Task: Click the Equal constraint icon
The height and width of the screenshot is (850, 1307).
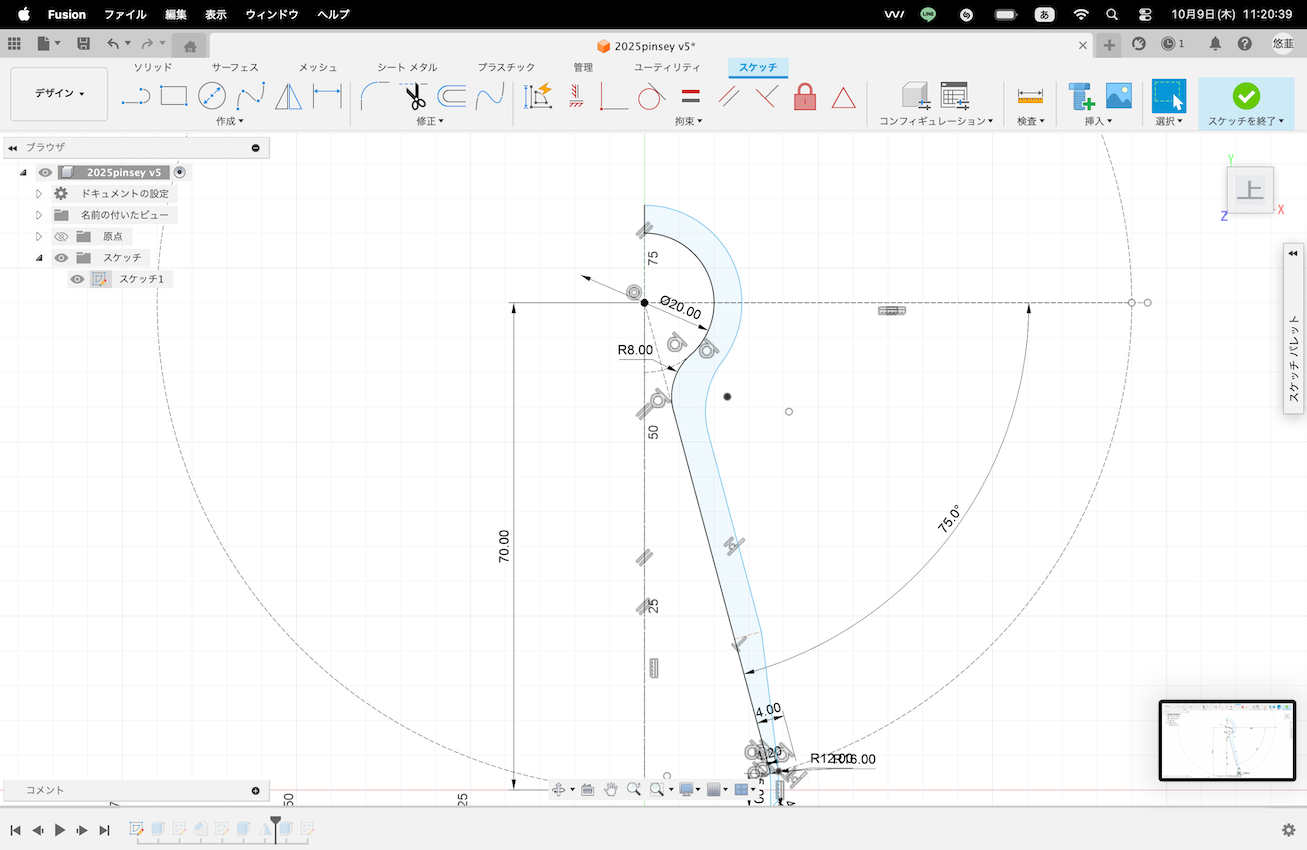Action: pyautogui.click(x=690, y=97)
